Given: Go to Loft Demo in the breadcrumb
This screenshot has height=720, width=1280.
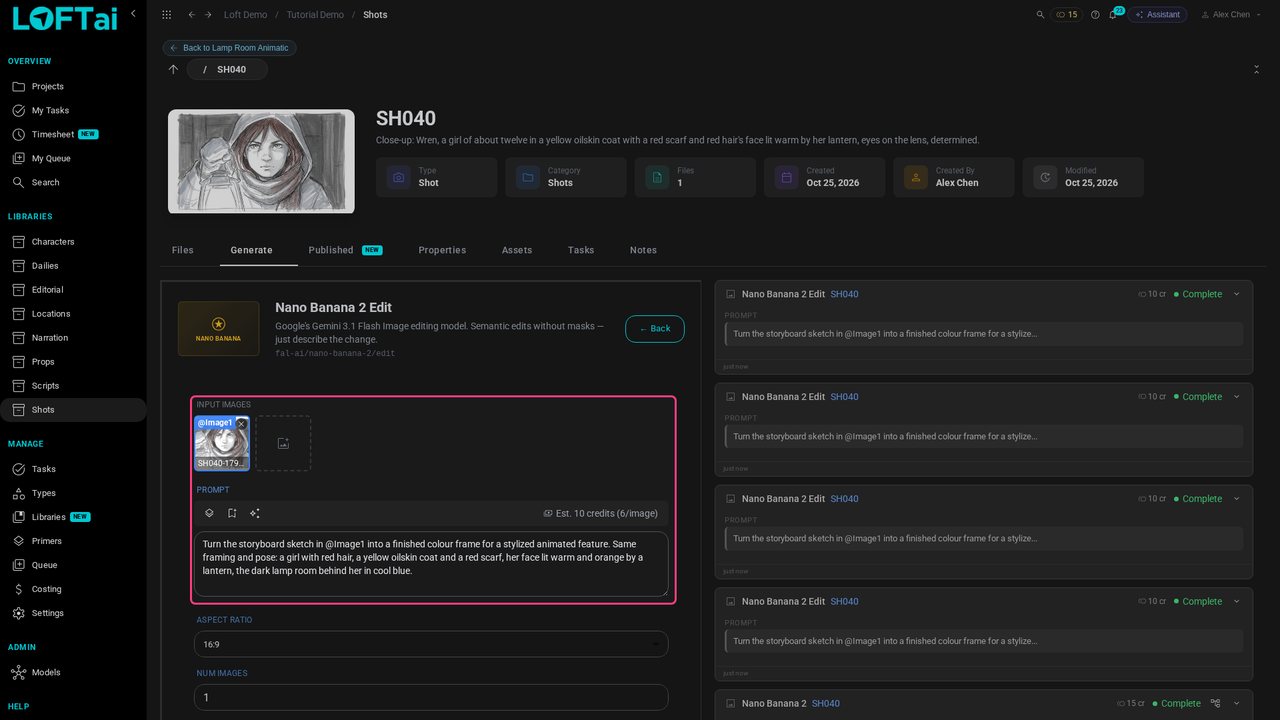Looking at the screenshot, I should coord(245,15).
